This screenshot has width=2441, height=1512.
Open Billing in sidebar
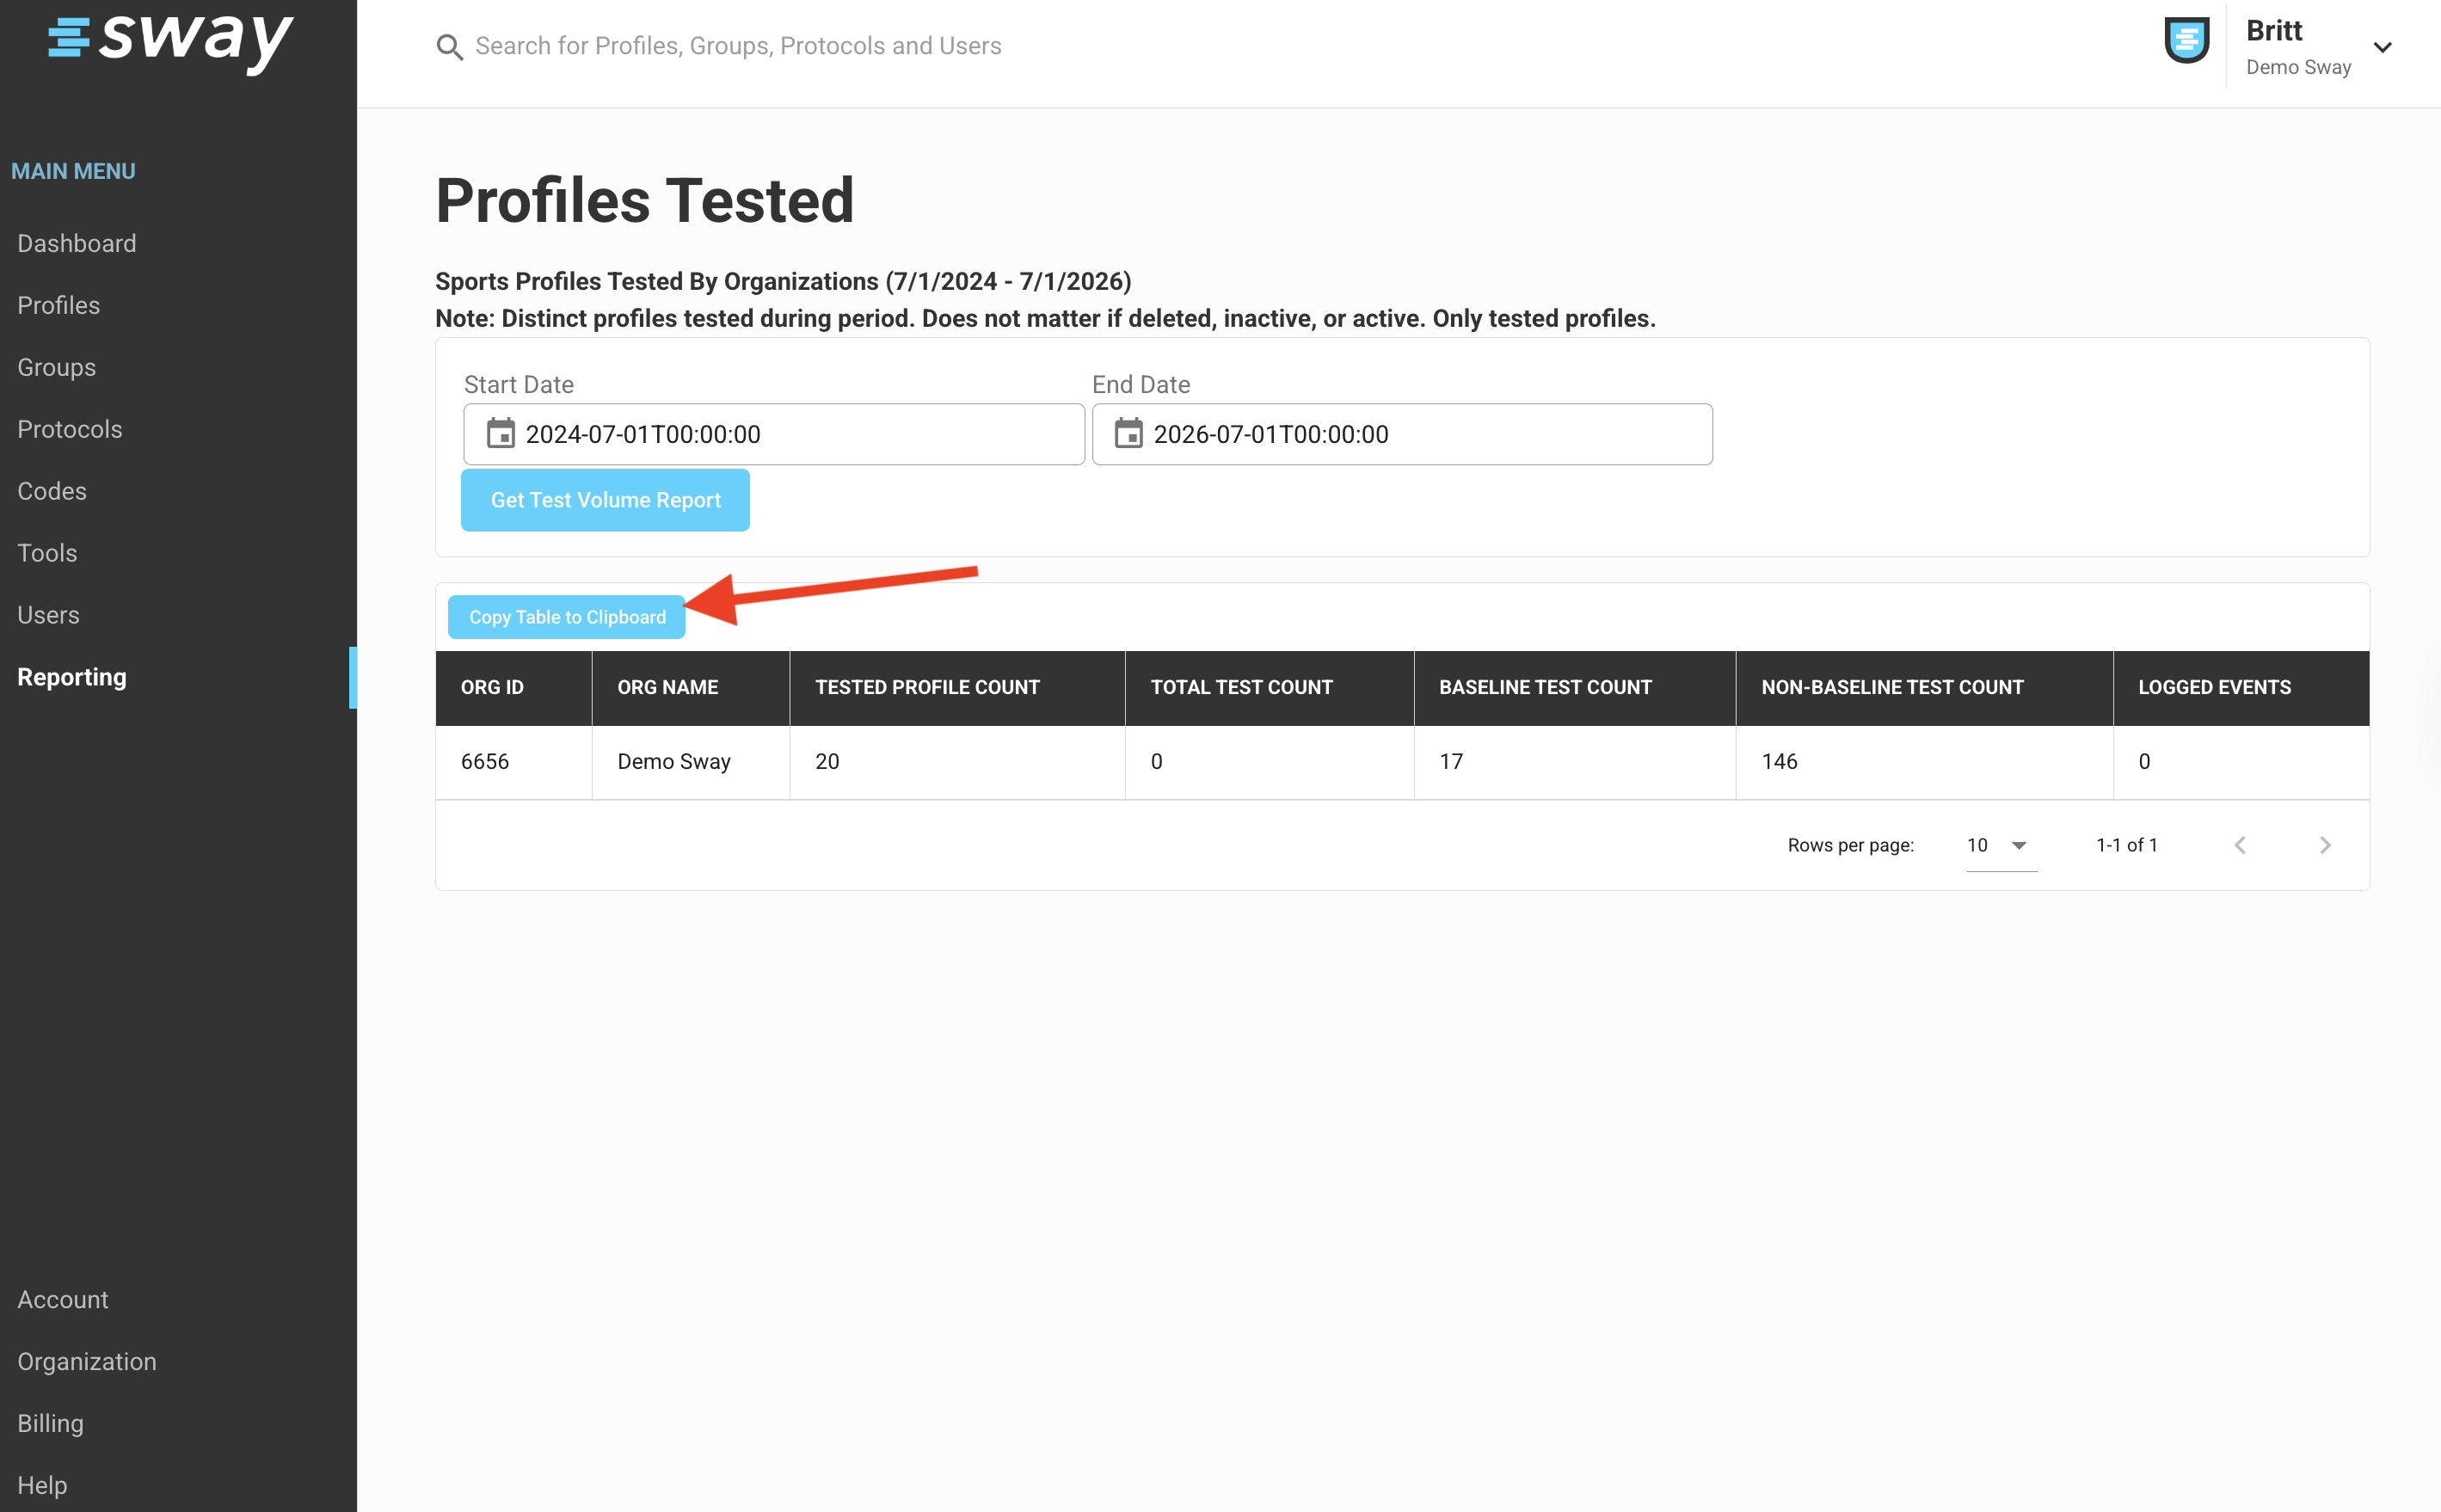click(51, 1423)
